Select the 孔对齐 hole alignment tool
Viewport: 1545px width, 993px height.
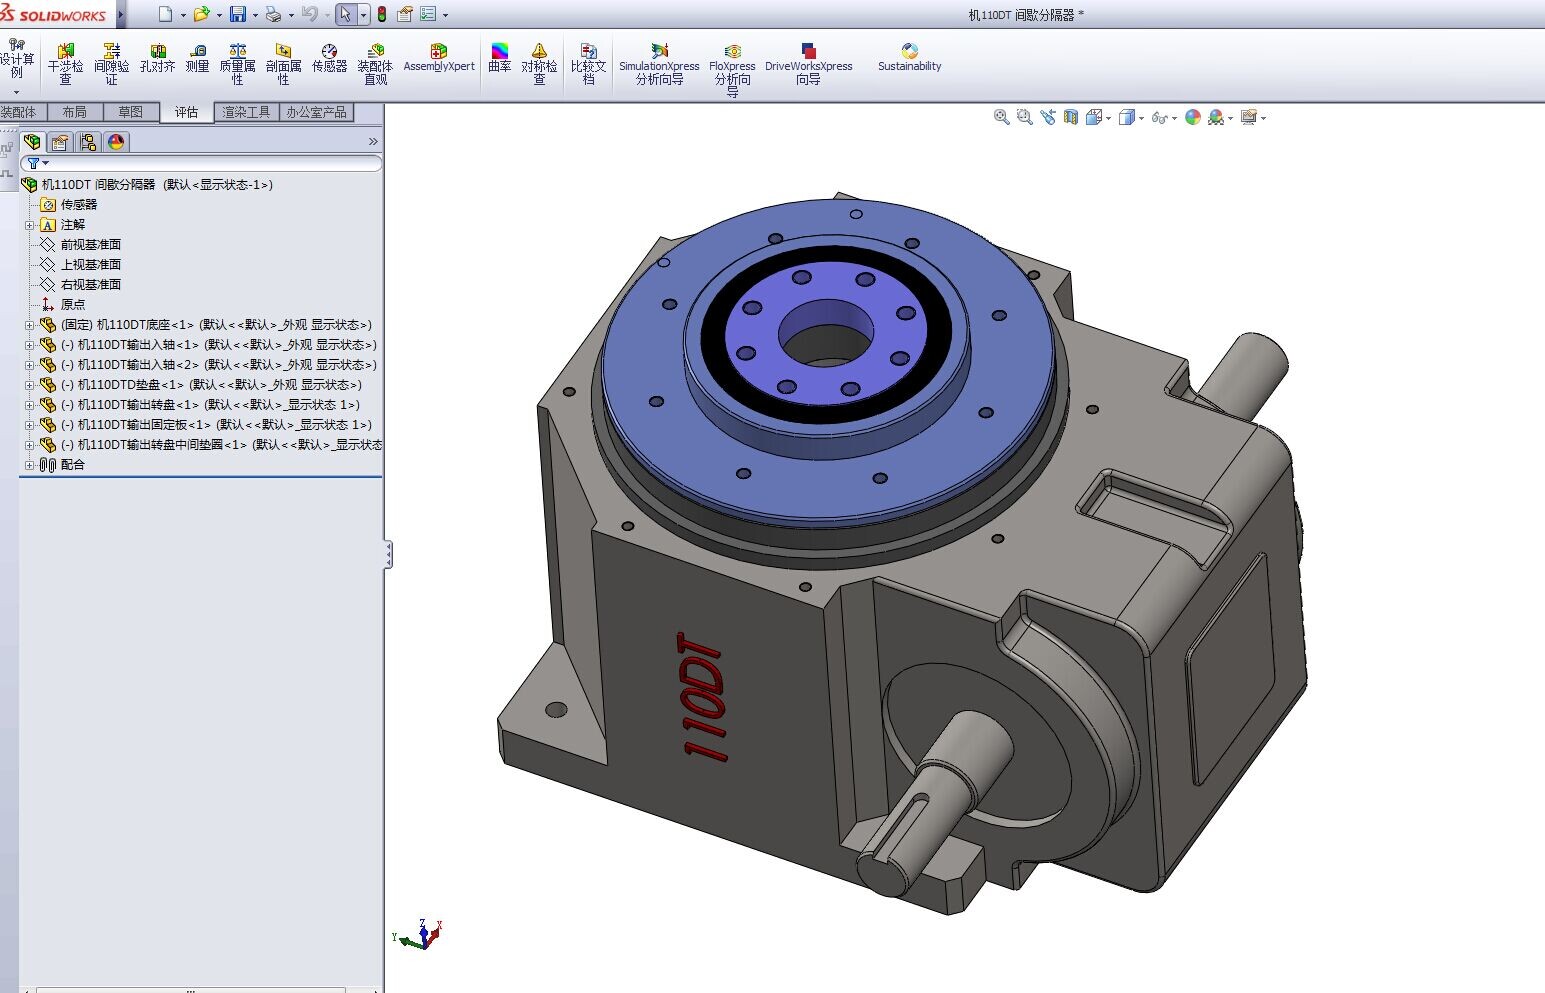157,59
